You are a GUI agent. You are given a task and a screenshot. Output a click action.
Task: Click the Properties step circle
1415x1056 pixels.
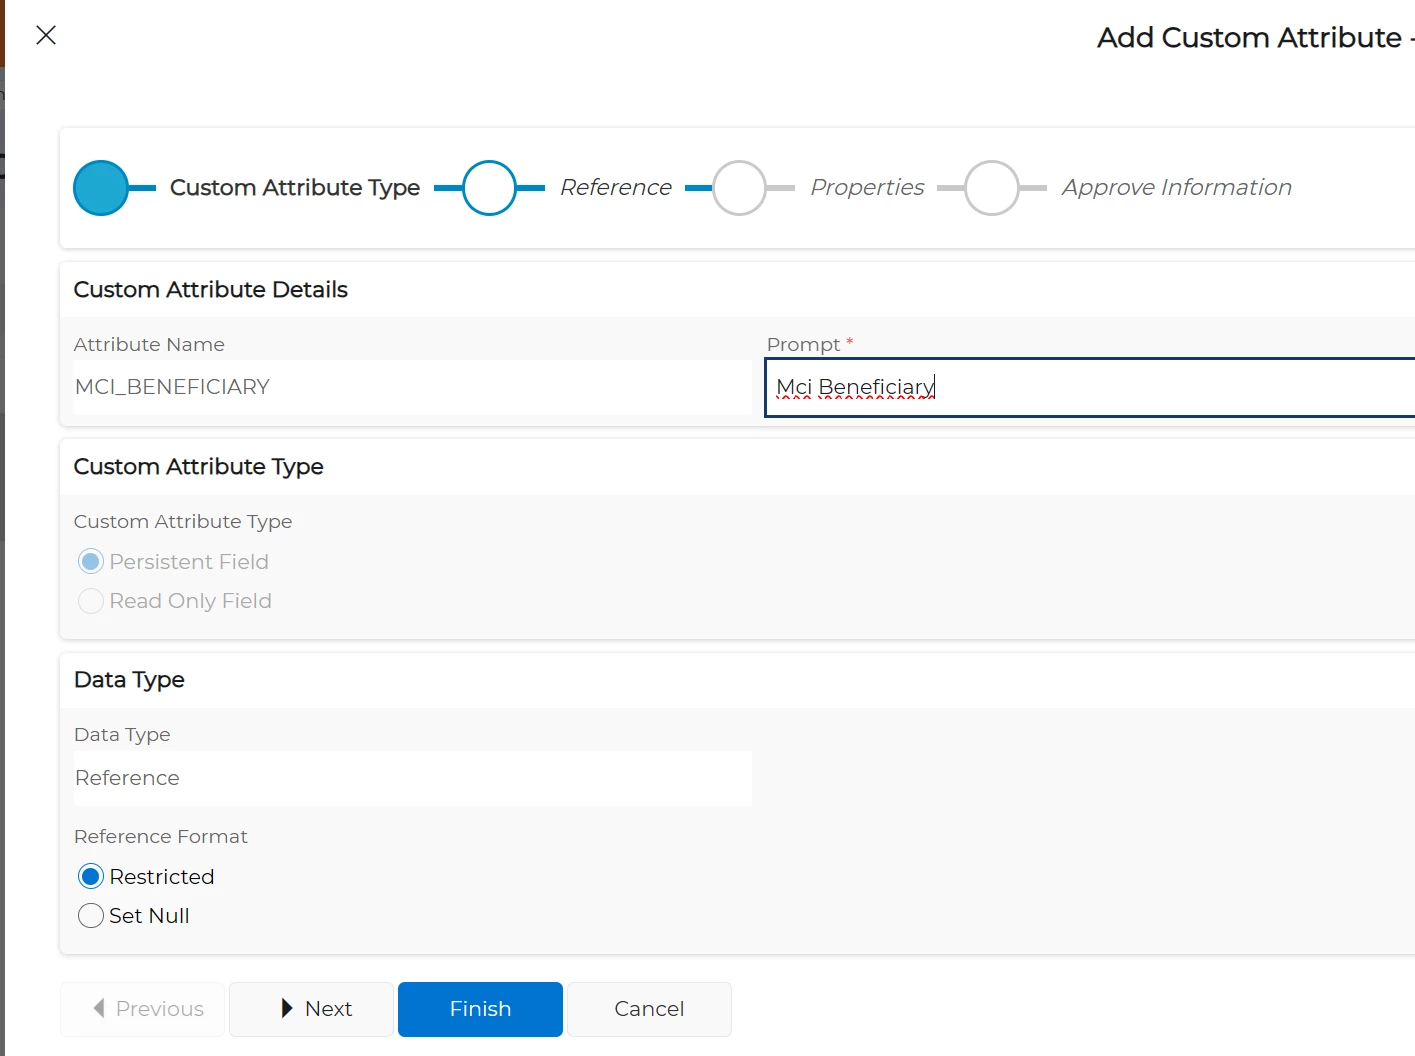tap(739, 188)
